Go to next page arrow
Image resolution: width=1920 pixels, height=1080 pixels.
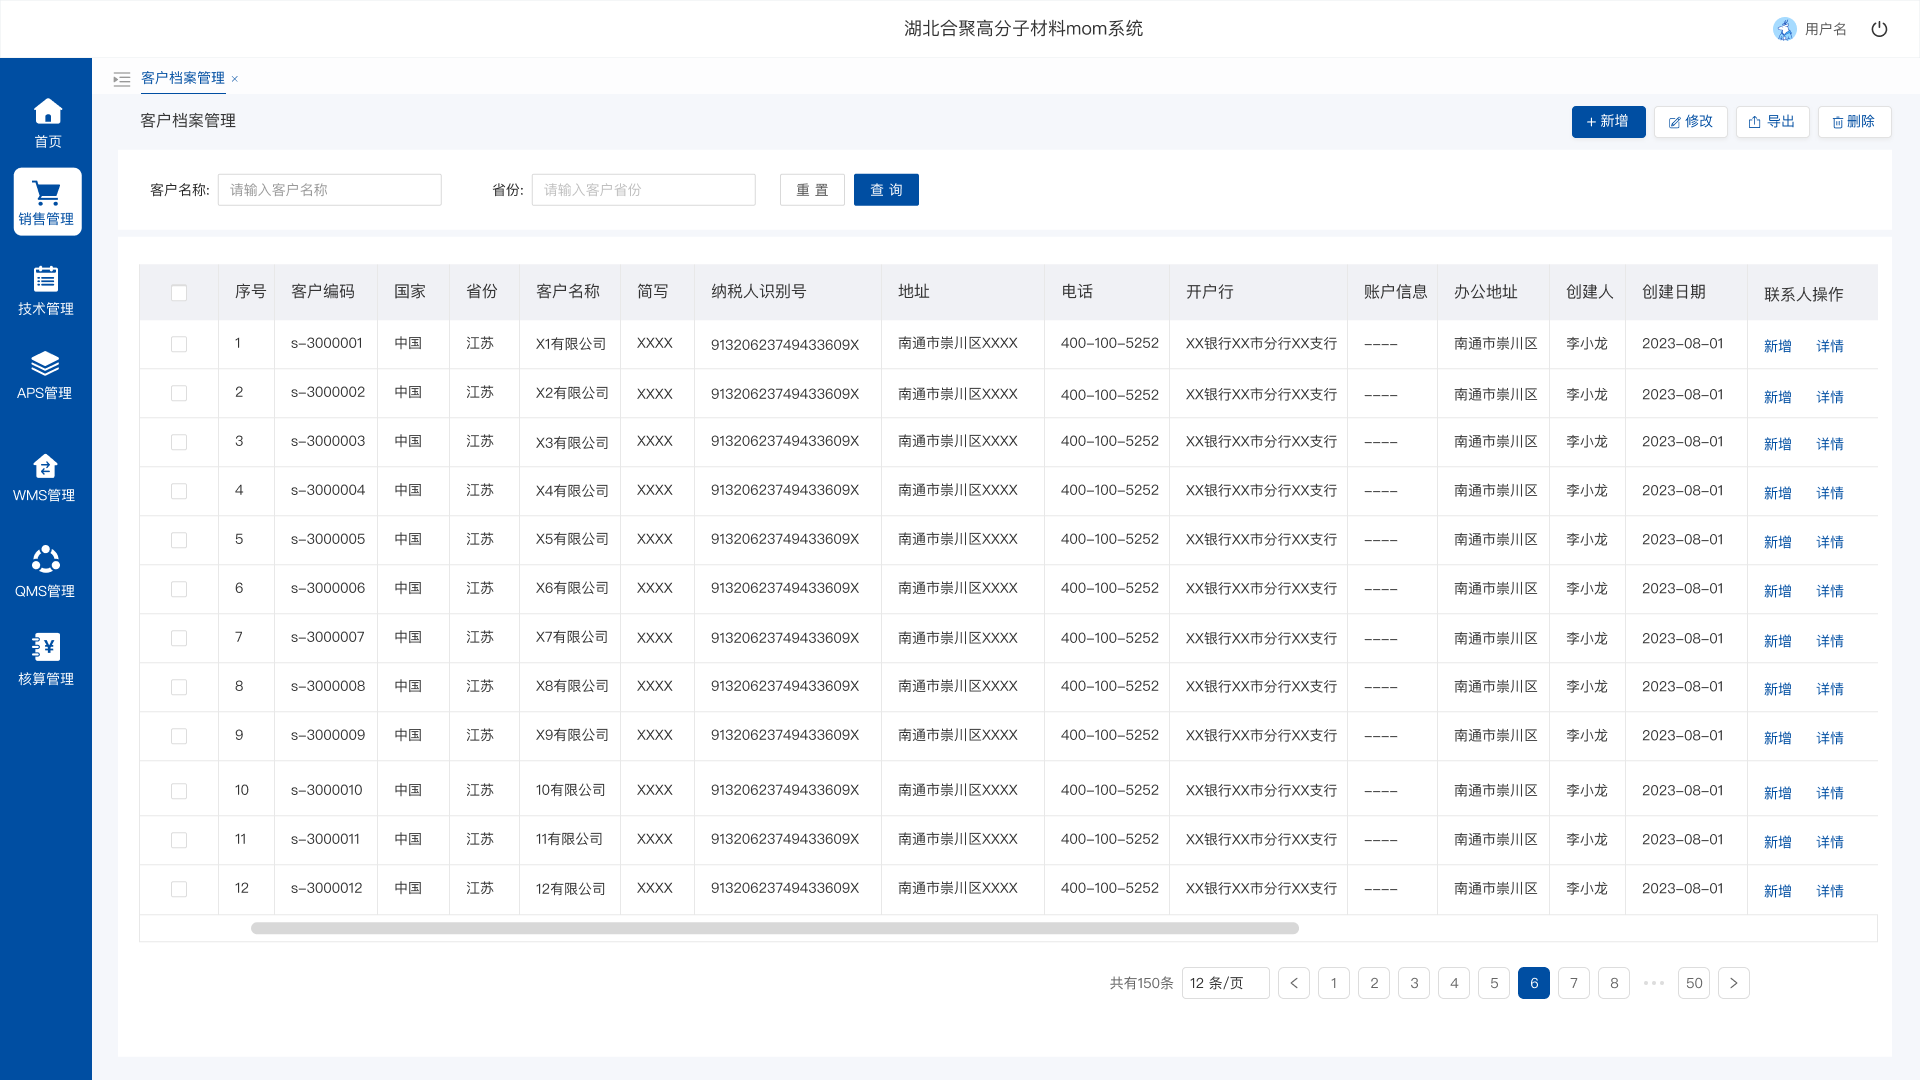1733,983
